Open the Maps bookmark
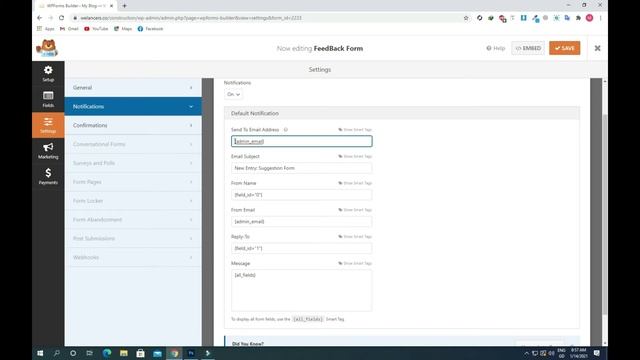The height and width of the screenshot is (360, 640). tap(123, 29)
